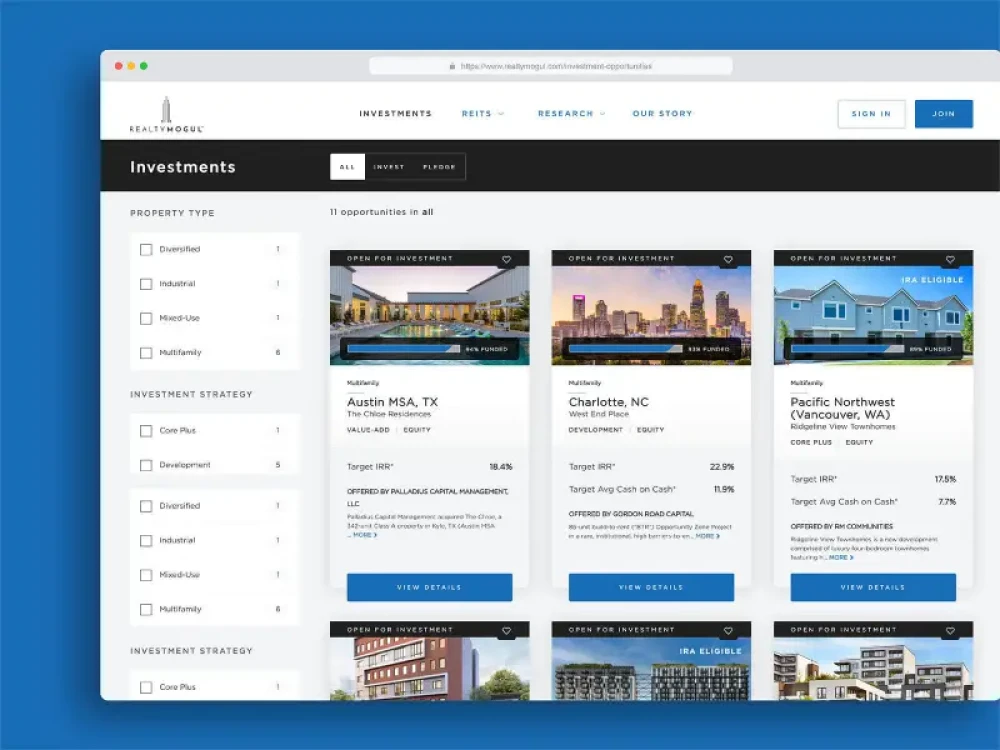The width and height of the screenshot is (1000, 750).
Task: Click heart icon on bottom-right property card
Action: pyautogui.click(x=950, y=631)
